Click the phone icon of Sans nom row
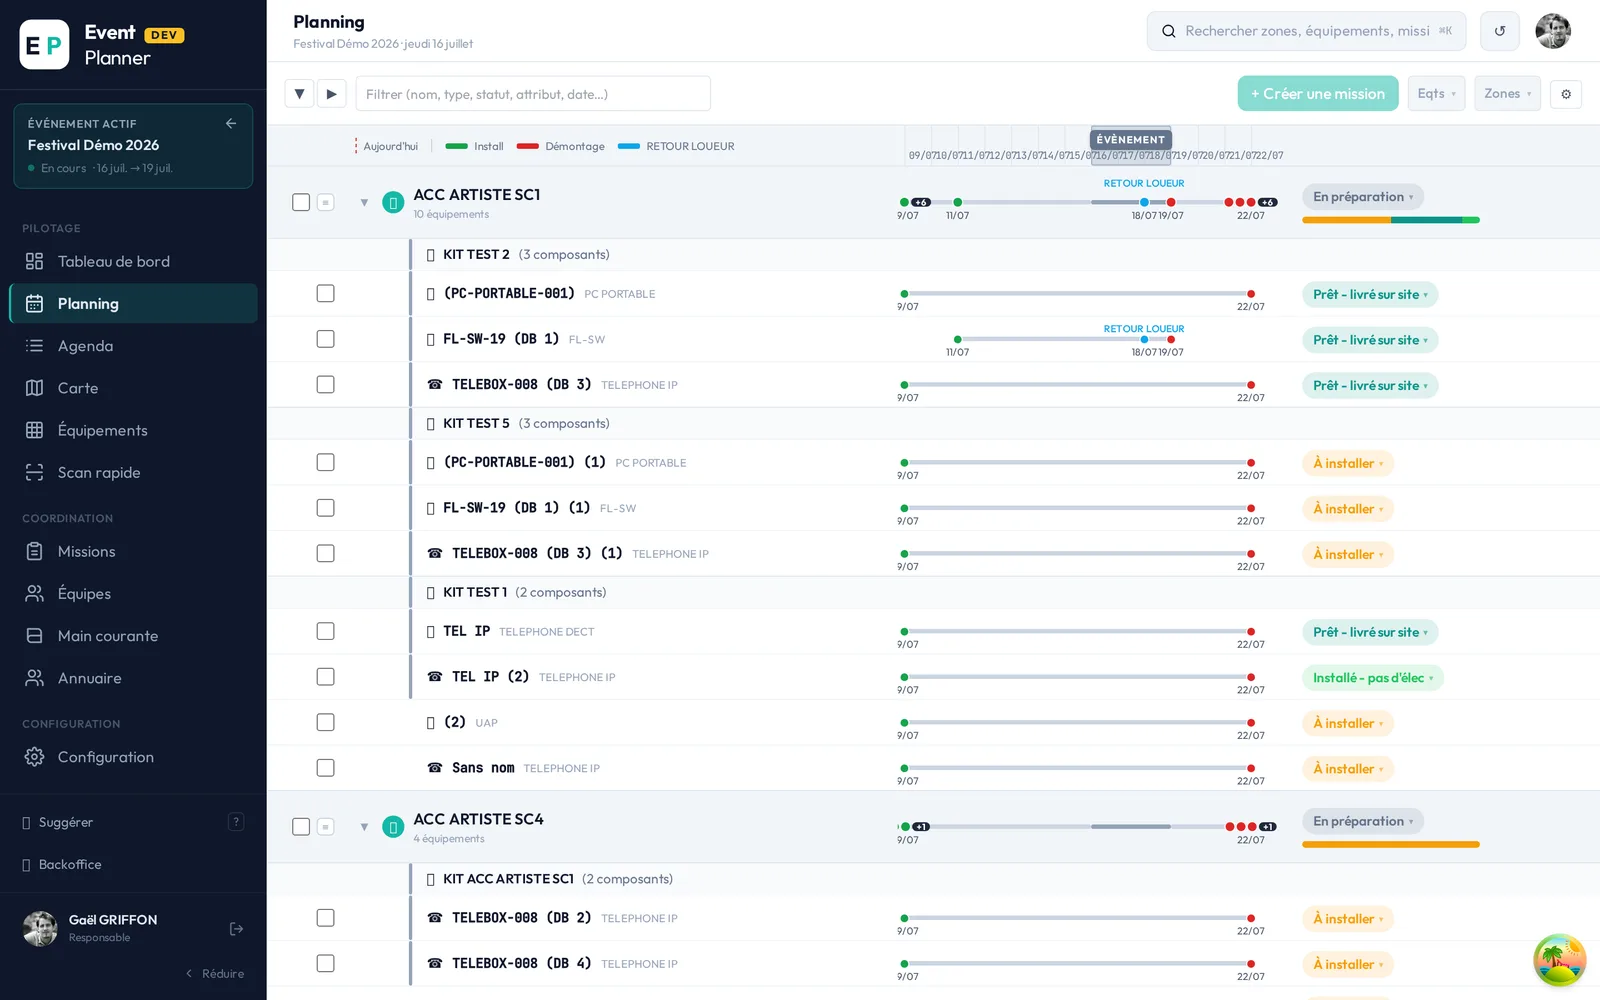 (435, 768)
